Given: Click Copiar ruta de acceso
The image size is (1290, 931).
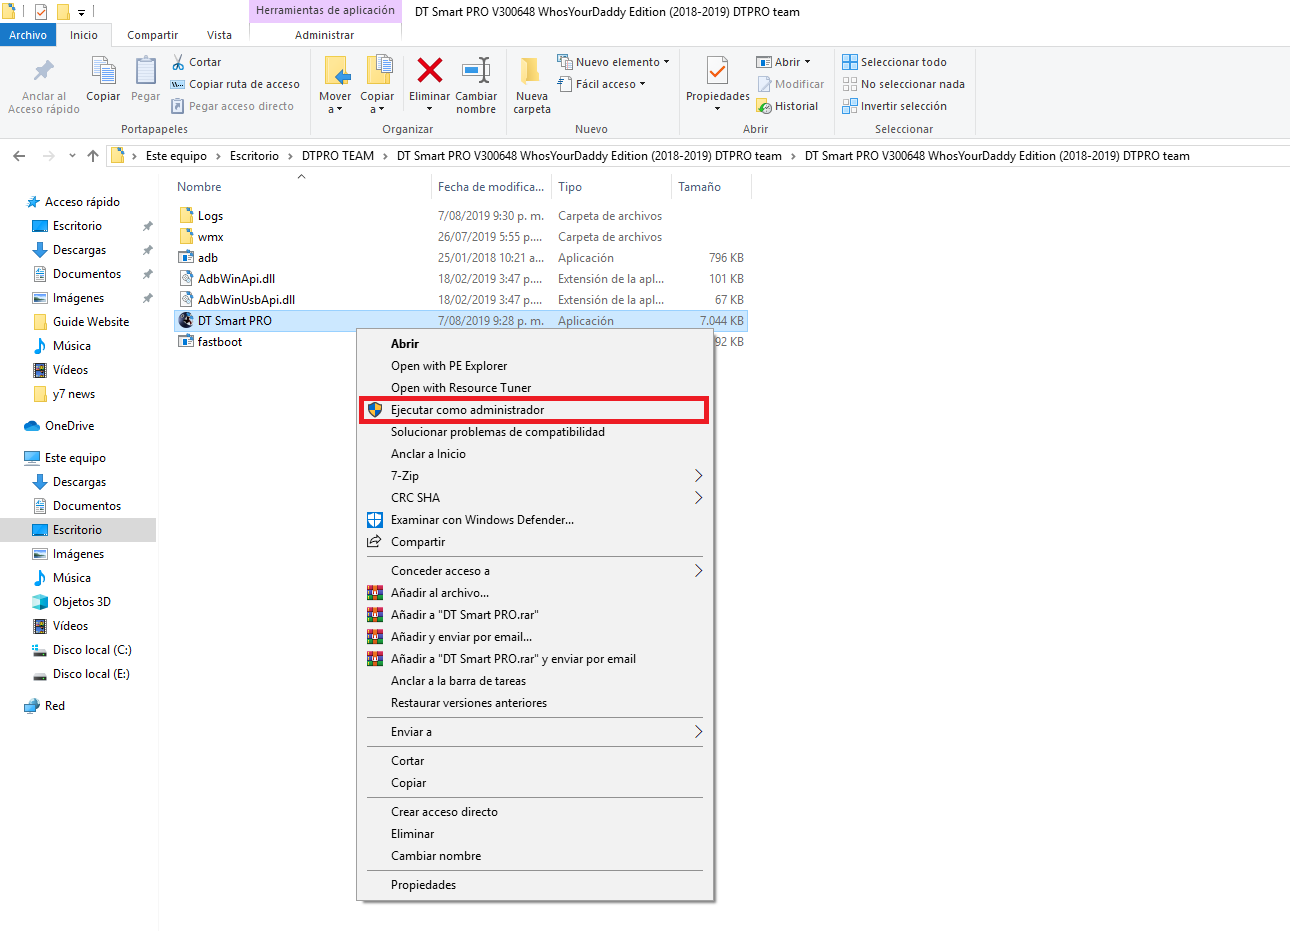Looking at the screenshot, I should [x=235, y=84].
